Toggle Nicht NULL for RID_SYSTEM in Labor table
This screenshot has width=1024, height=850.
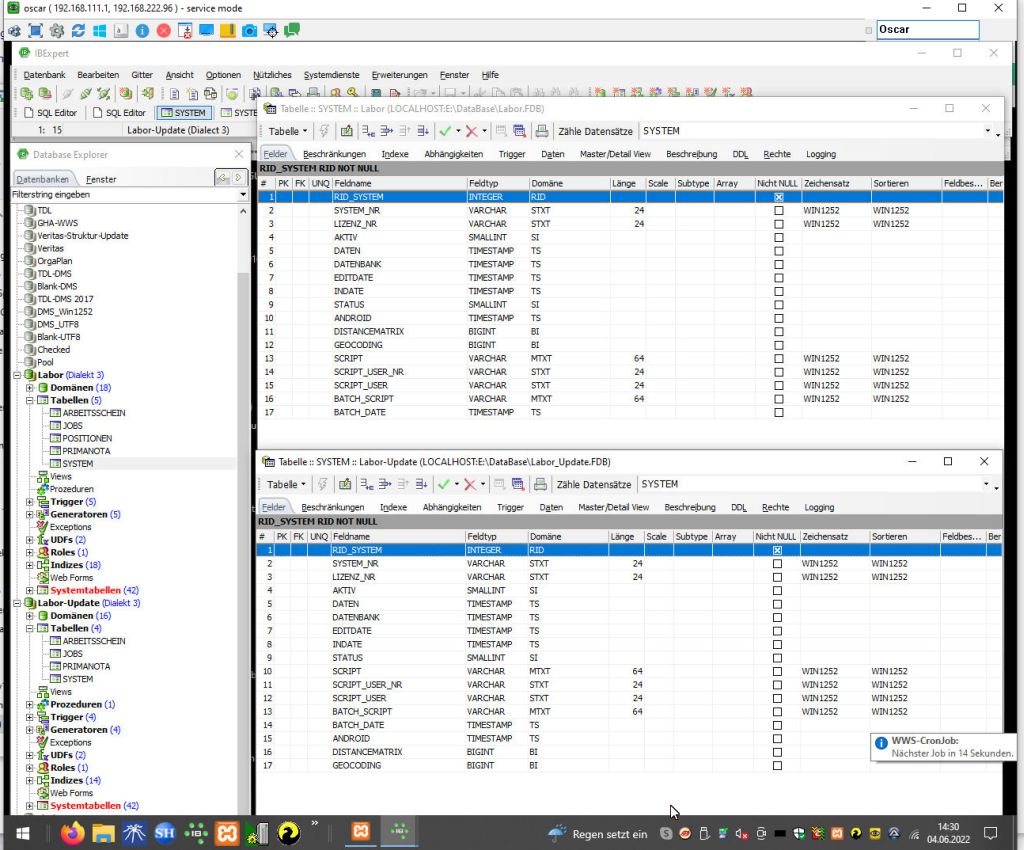(x=778, y=197)
